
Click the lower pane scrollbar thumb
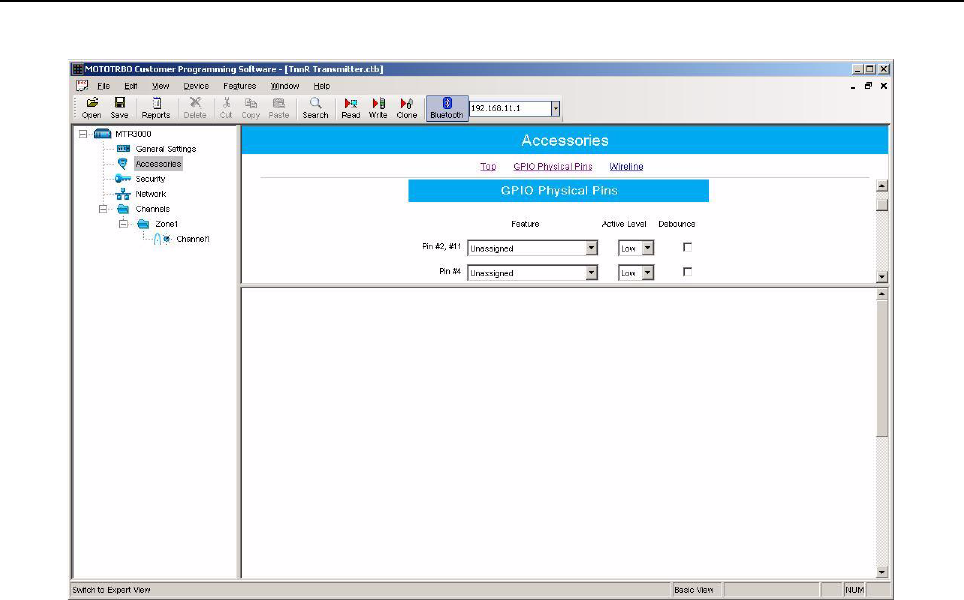(882, 369)
